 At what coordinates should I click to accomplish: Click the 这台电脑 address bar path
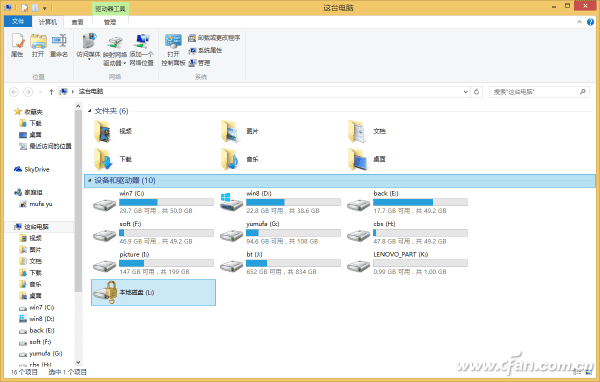[x=91, y=91]
